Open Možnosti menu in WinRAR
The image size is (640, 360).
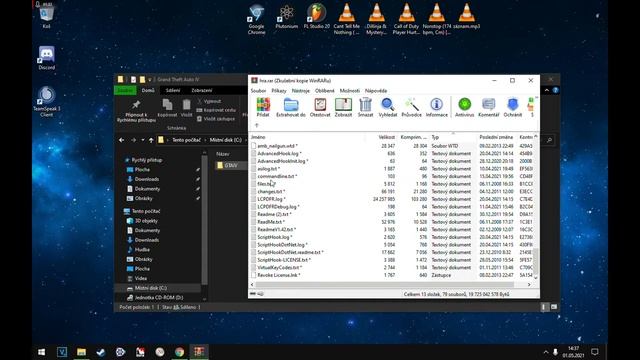pyautogui.click(x=350, y=91)
